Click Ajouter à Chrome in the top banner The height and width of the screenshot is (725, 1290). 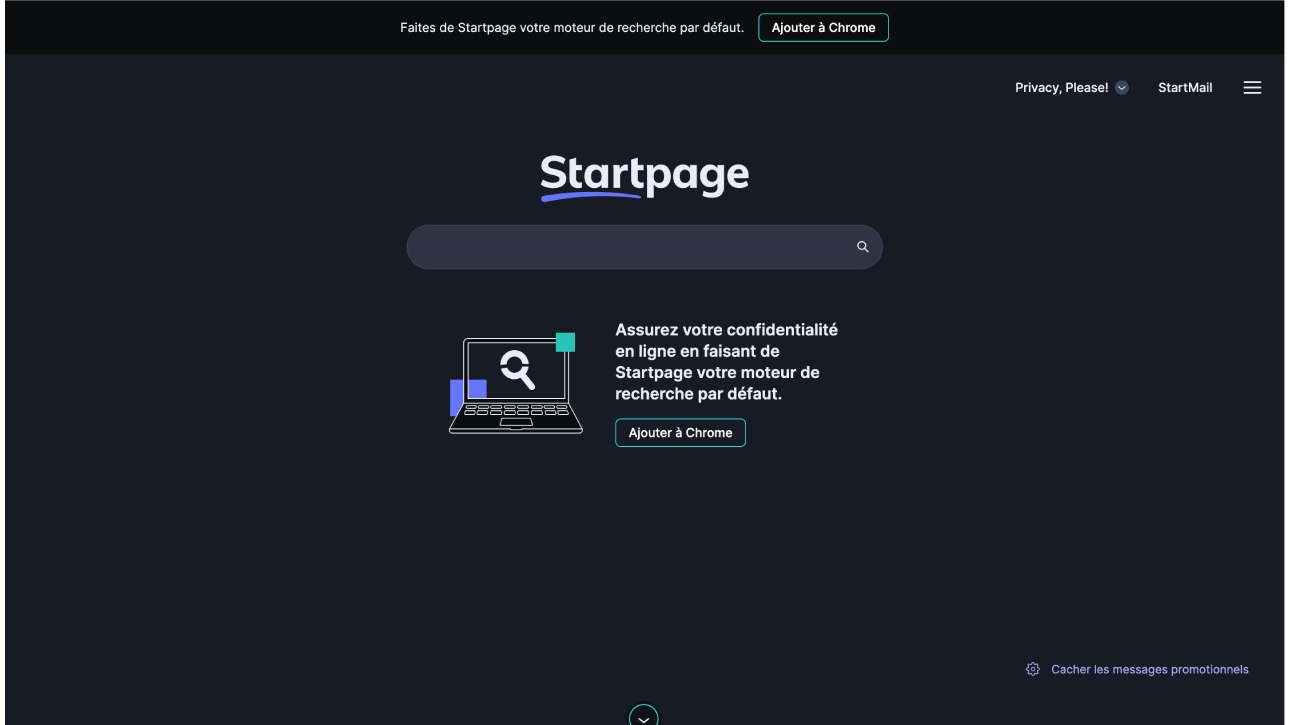coord(823,28)
